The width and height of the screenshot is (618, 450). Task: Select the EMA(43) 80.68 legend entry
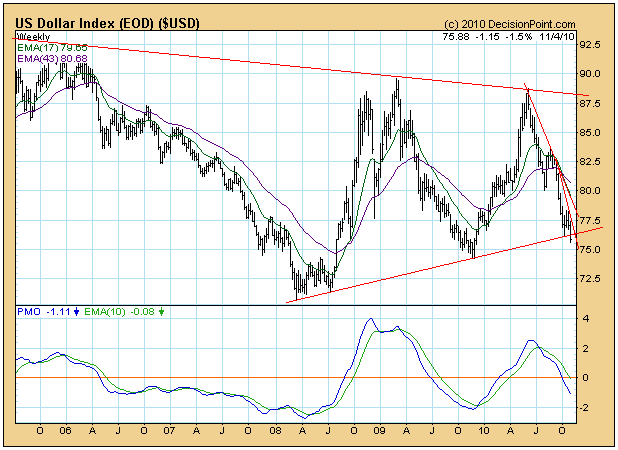[x=54, y=58]
